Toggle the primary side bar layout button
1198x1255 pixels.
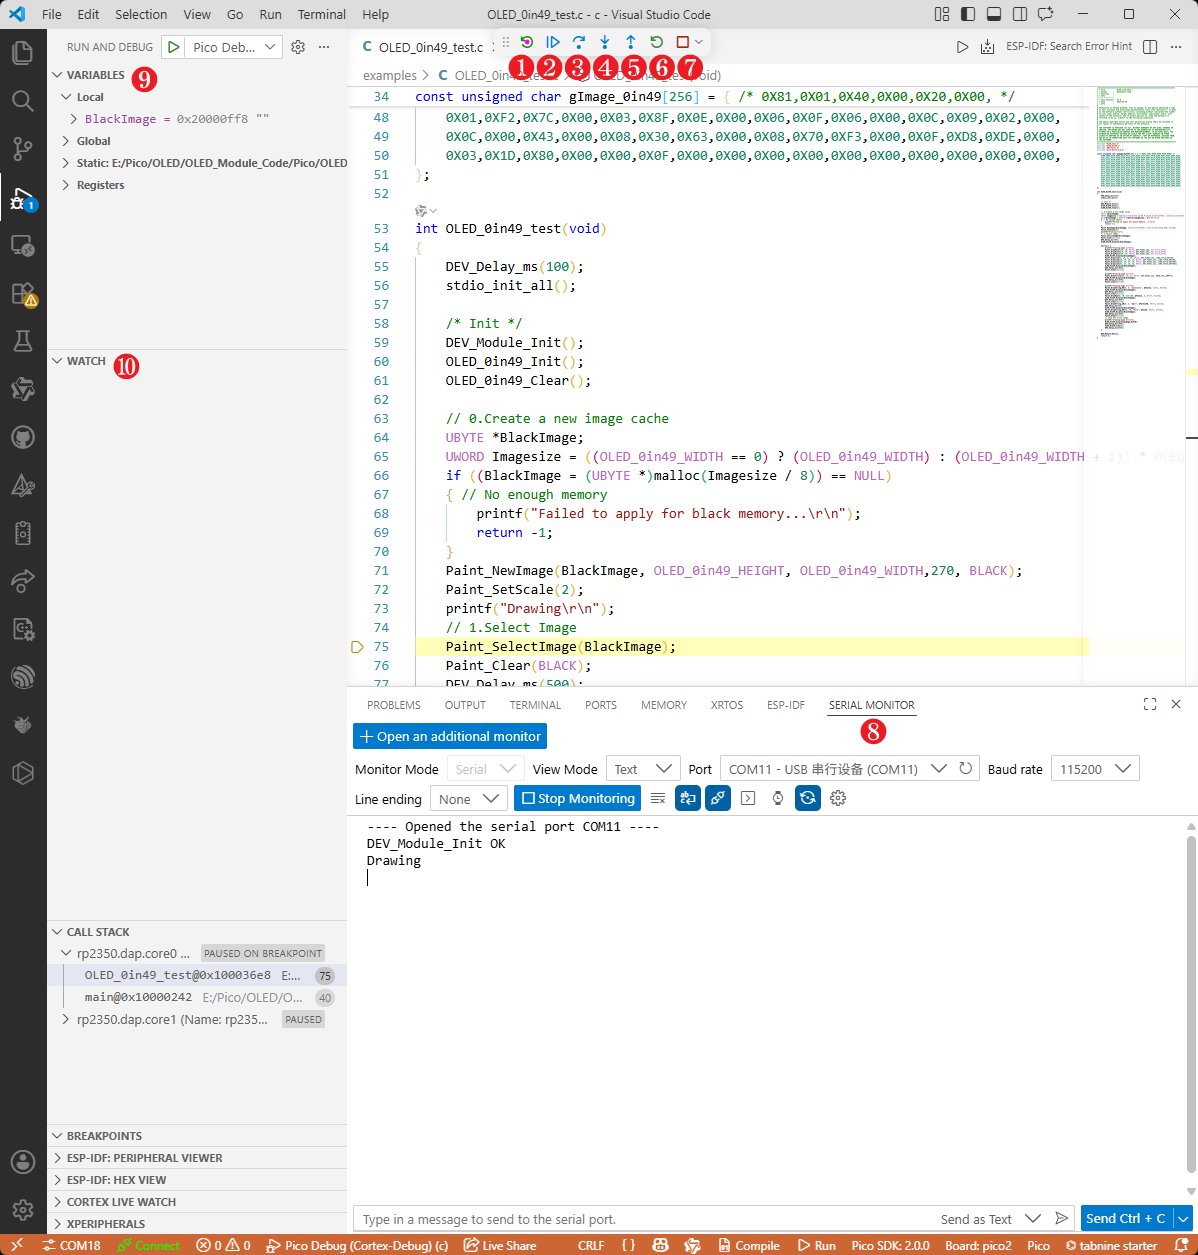[x=968, y=15]
